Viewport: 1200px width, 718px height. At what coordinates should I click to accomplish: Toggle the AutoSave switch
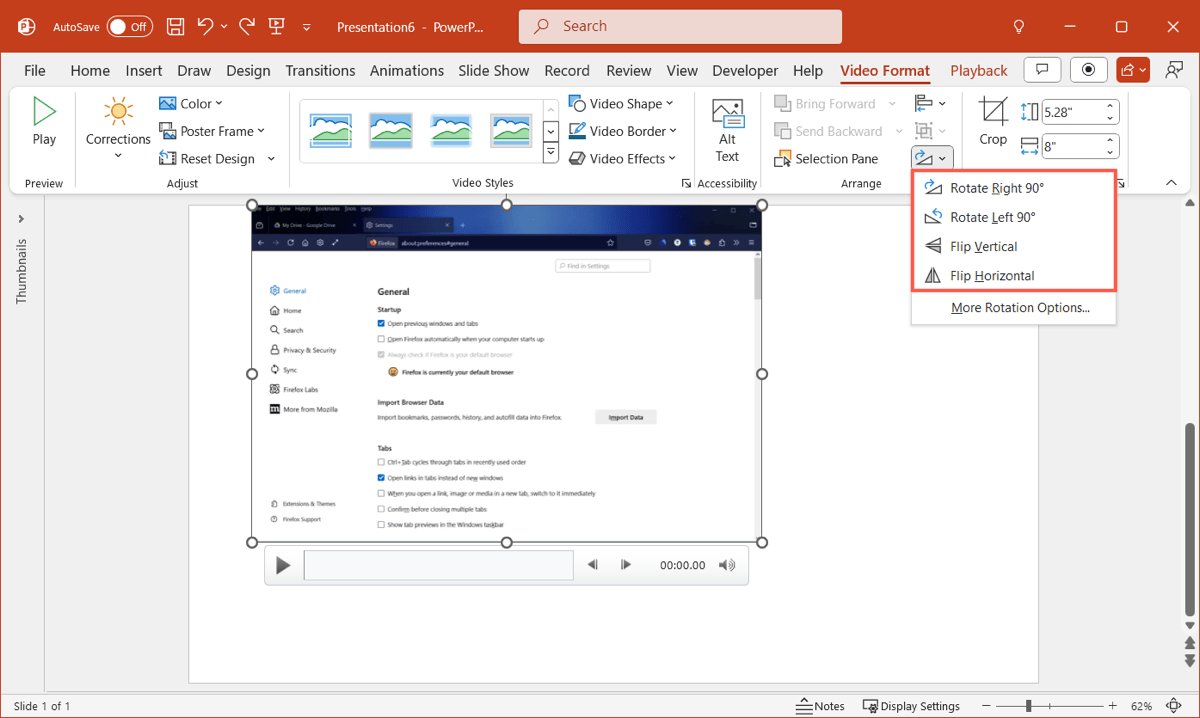[130, 27]
